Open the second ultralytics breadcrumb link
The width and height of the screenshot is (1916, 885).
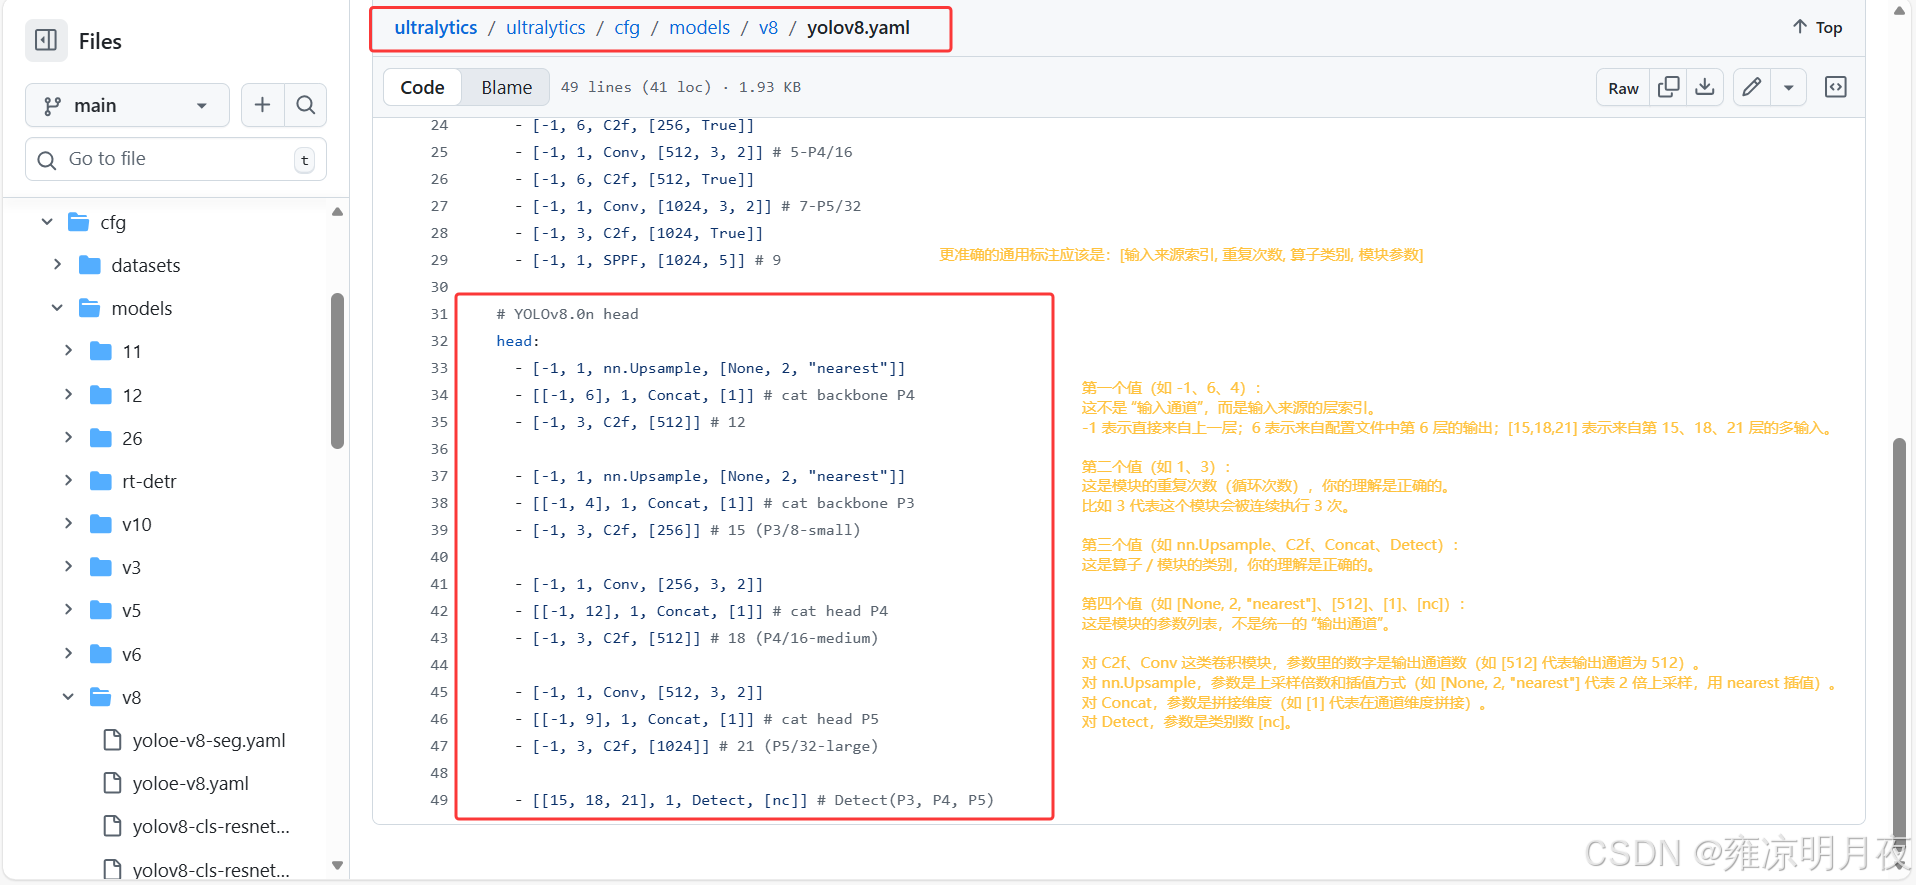coord(545,28)
